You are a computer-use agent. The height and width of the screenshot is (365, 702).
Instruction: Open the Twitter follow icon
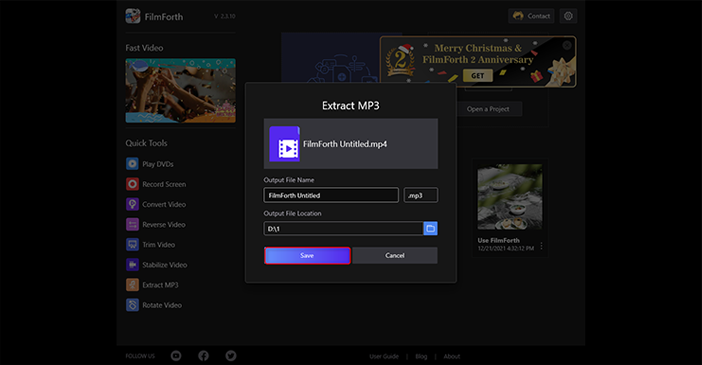pos(231,356)
